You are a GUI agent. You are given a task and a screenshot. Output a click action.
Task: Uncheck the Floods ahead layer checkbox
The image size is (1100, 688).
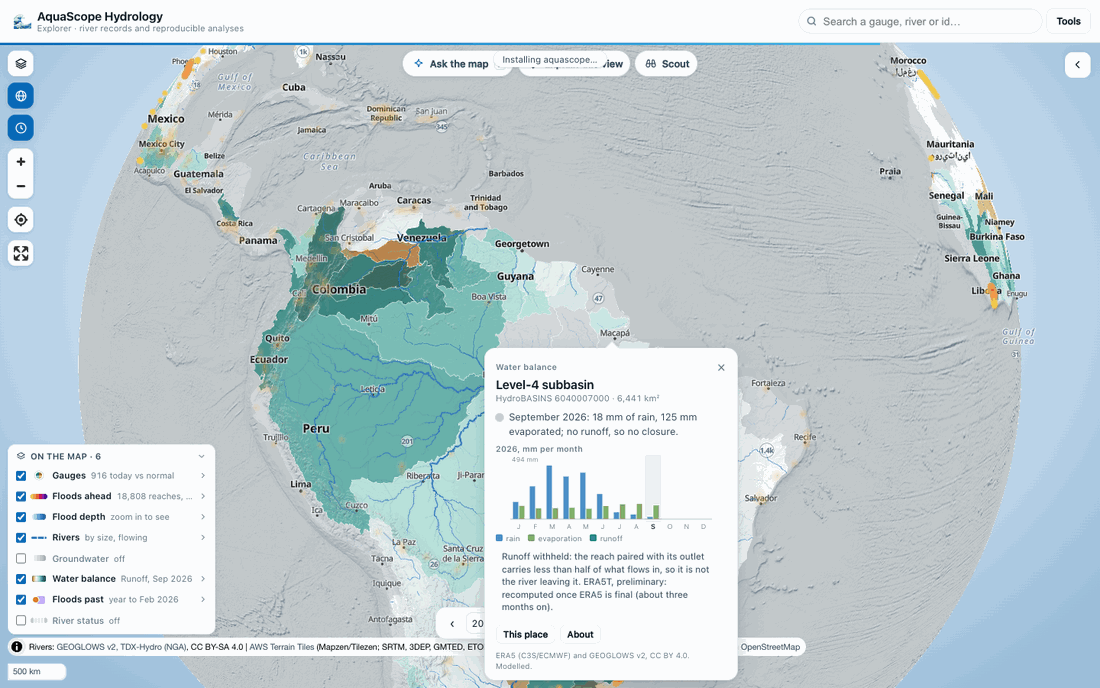pos(21,497)
